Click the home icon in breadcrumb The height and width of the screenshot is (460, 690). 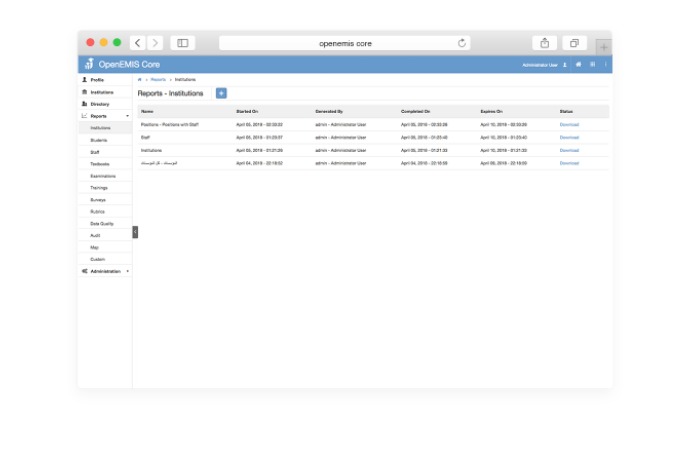pyautogui.click(x=139, y=80)
